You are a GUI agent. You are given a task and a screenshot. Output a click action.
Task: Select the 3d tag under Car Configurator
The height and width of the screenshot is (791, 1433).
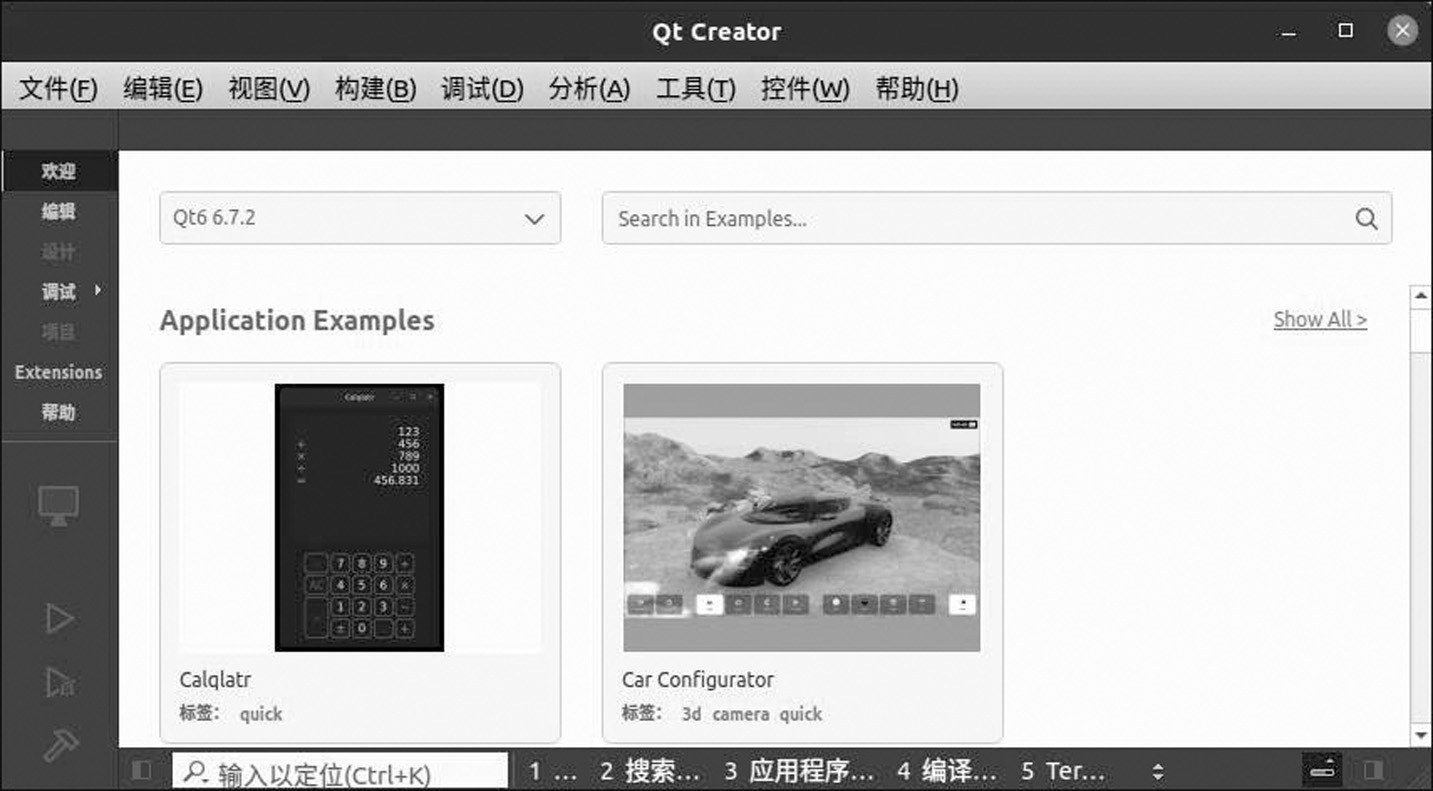(x=691, y=714)
